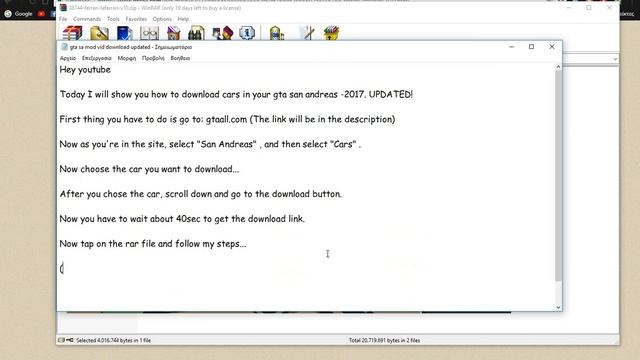This screenshot has height=360, width=640.
Task: Click WinRAR's Extract To toolbar icon
Action: pos(99,33)
